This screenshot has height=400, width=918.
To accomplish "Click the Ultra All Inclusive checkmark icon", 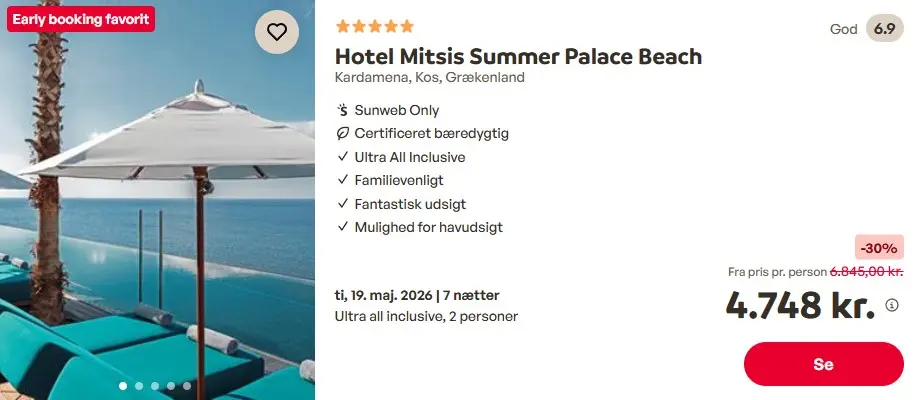I will click(x=342, y=157).
